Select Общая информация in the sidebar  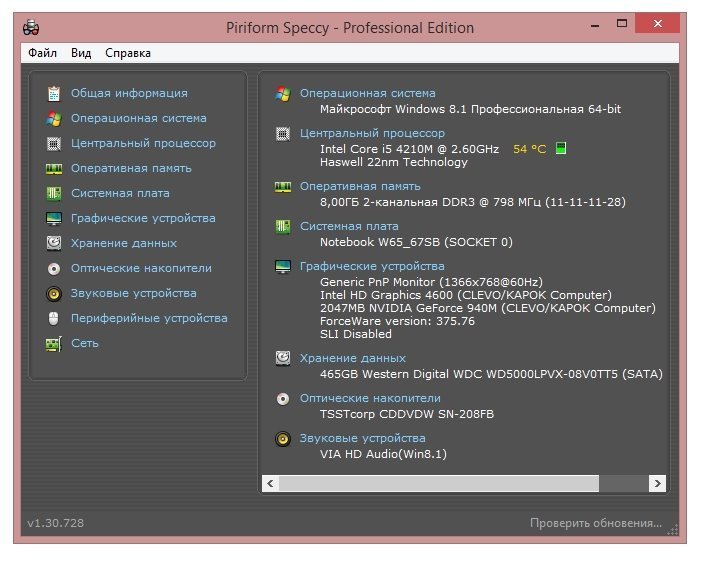(x=129, y=93)
